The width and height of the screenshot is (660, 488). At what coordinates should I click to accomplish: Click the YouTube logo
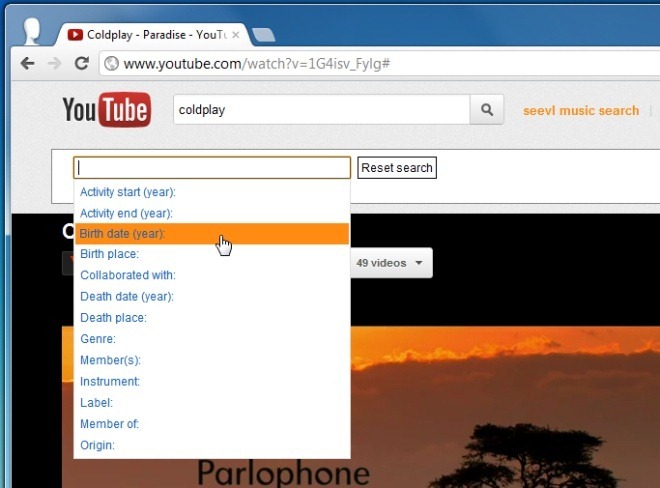[x=106, y=109]
